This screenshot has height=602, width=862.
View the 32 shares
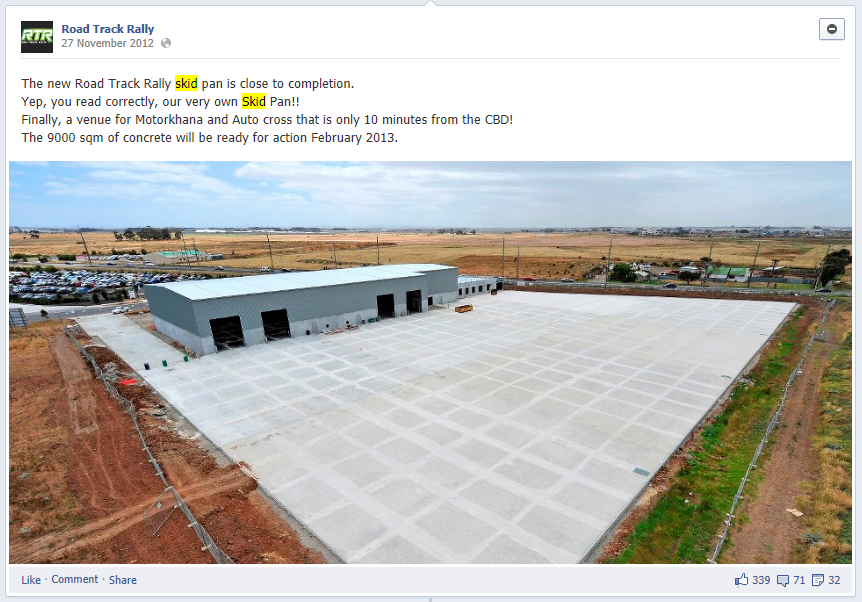[834, 580]
